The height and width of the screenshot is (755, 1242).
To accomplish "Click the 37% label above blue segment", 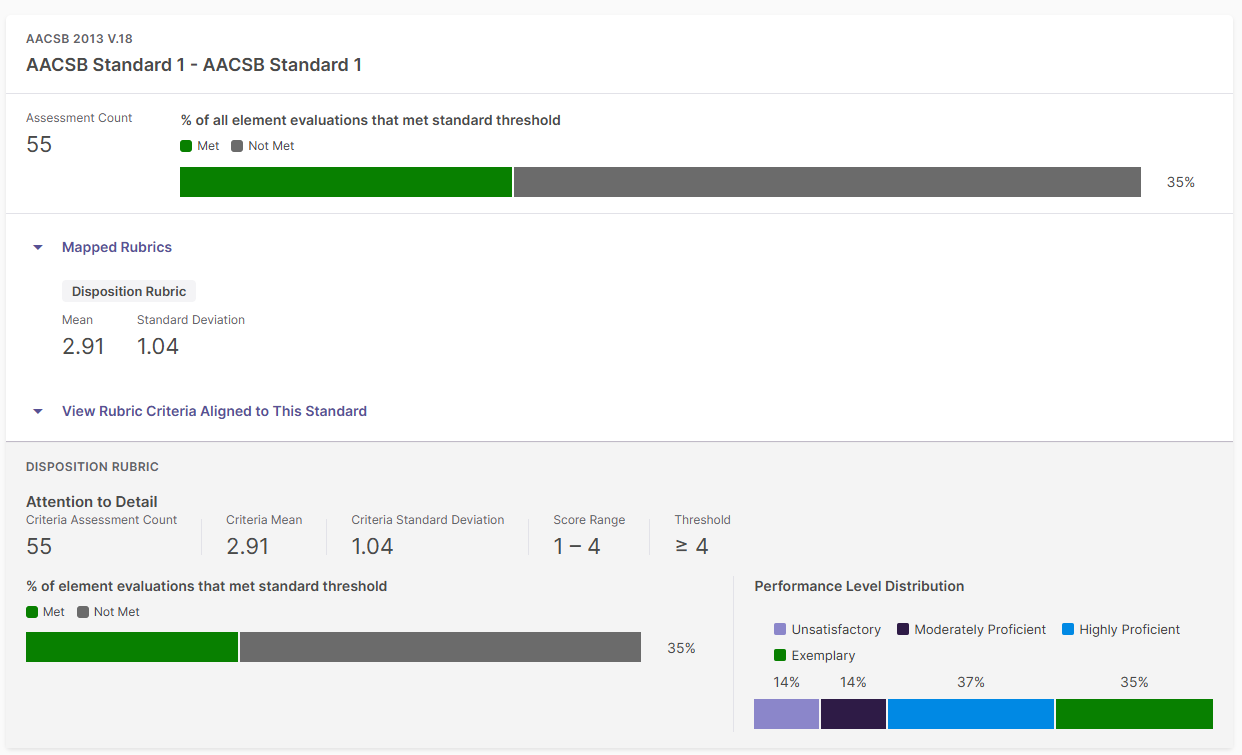I will (971, 682).
